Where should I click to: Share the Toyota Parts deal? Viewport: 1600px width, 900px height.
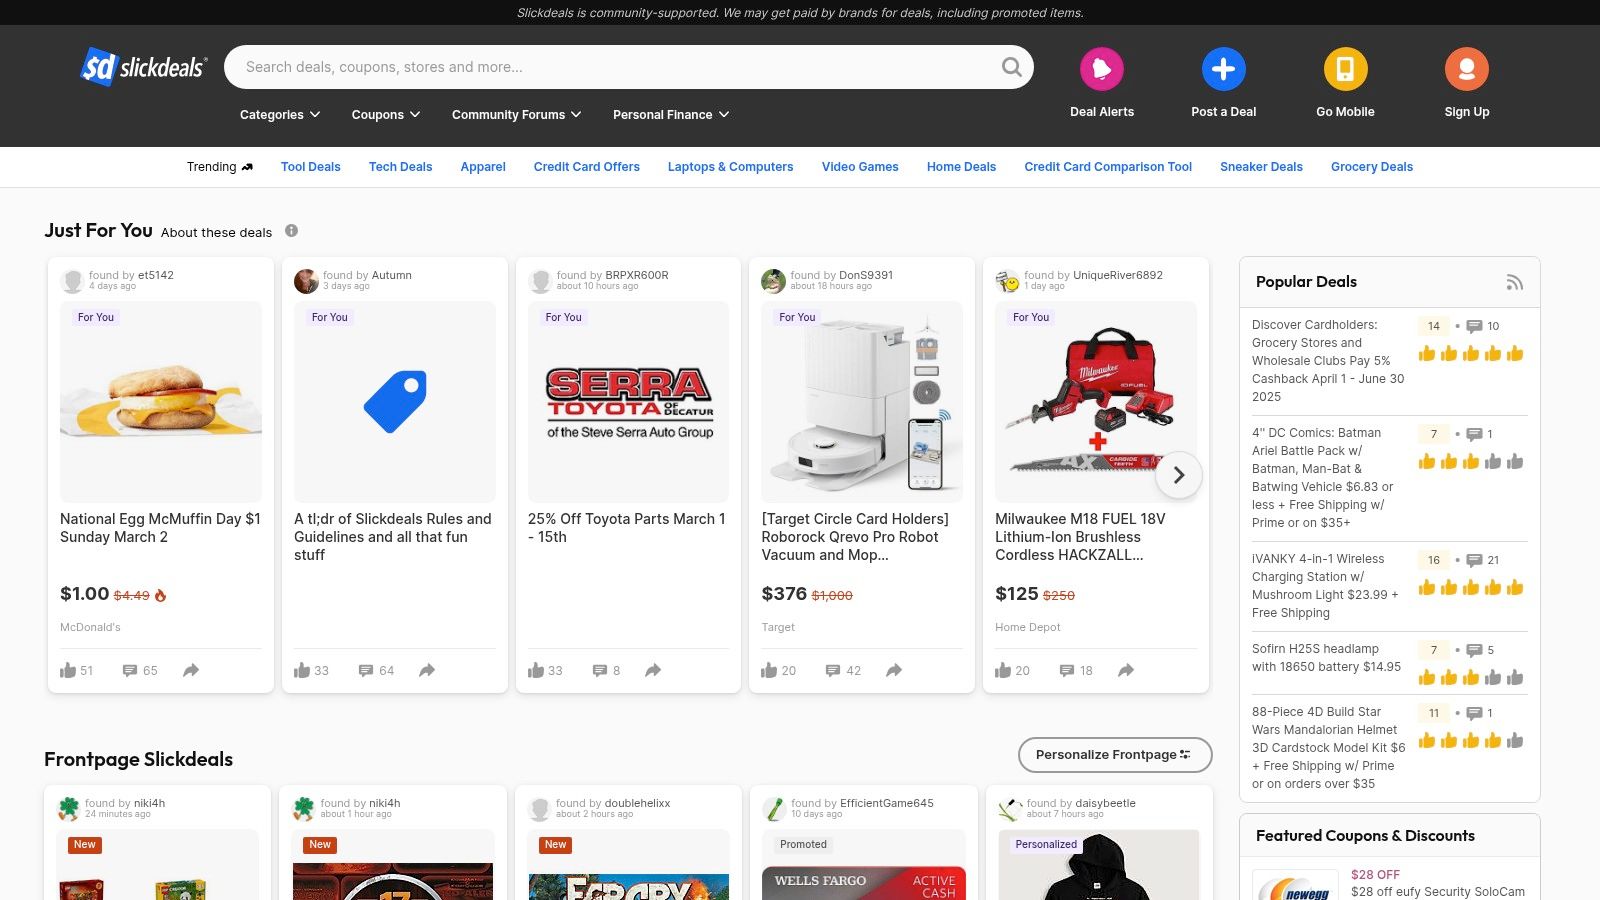pyautogui.click(x=653, y=670)
